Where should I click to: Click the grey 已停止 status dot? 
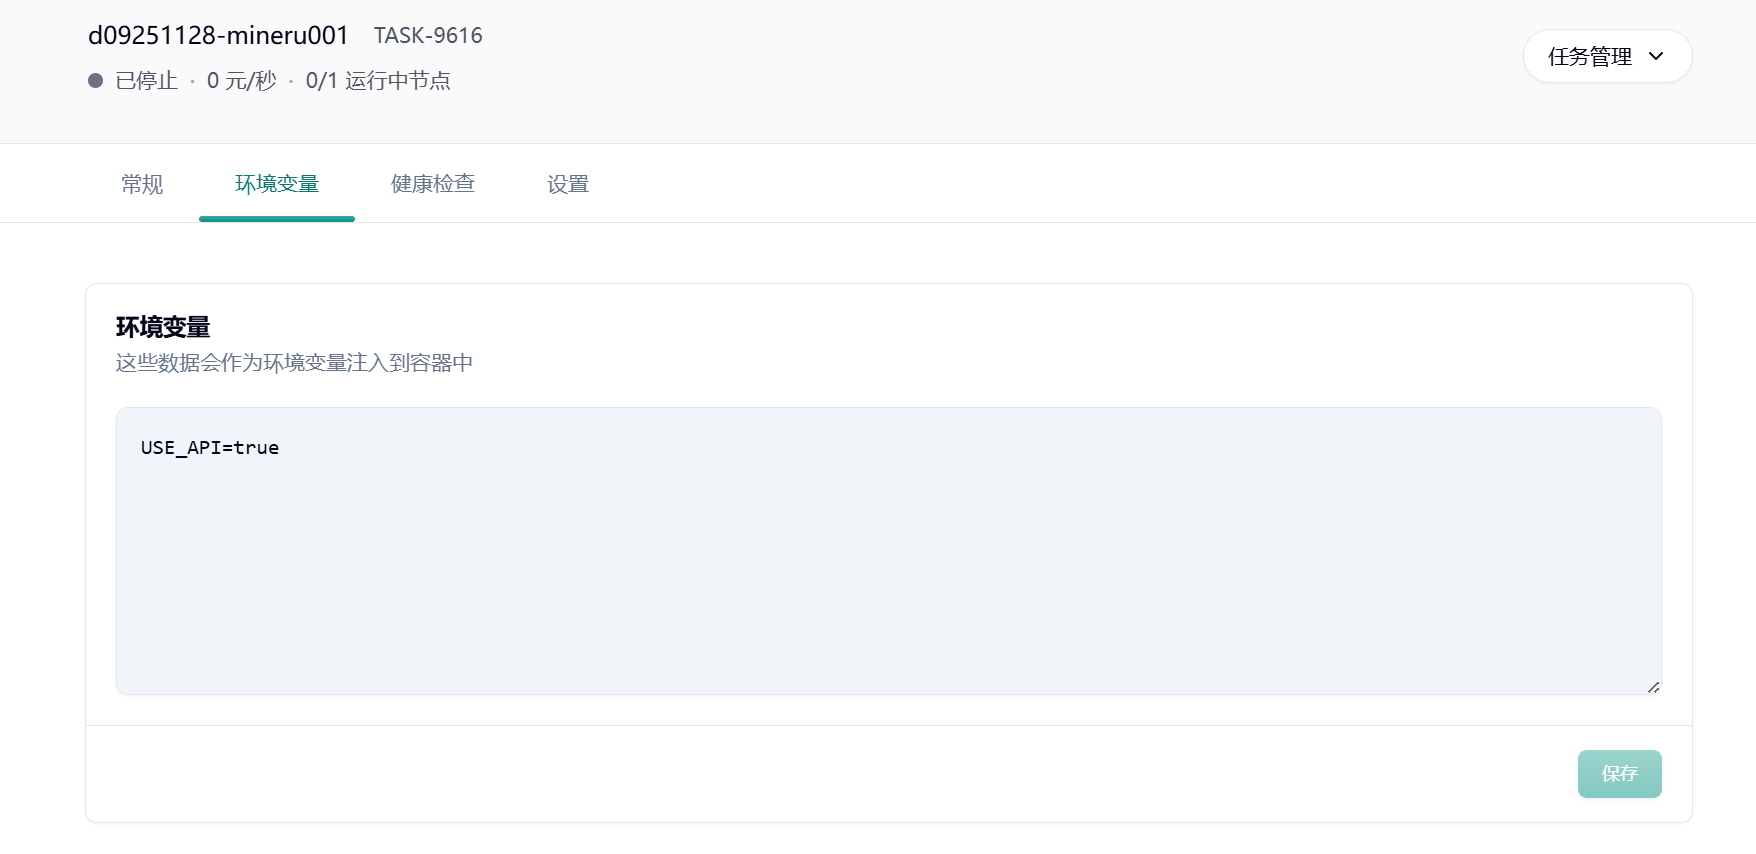[96, 81]
